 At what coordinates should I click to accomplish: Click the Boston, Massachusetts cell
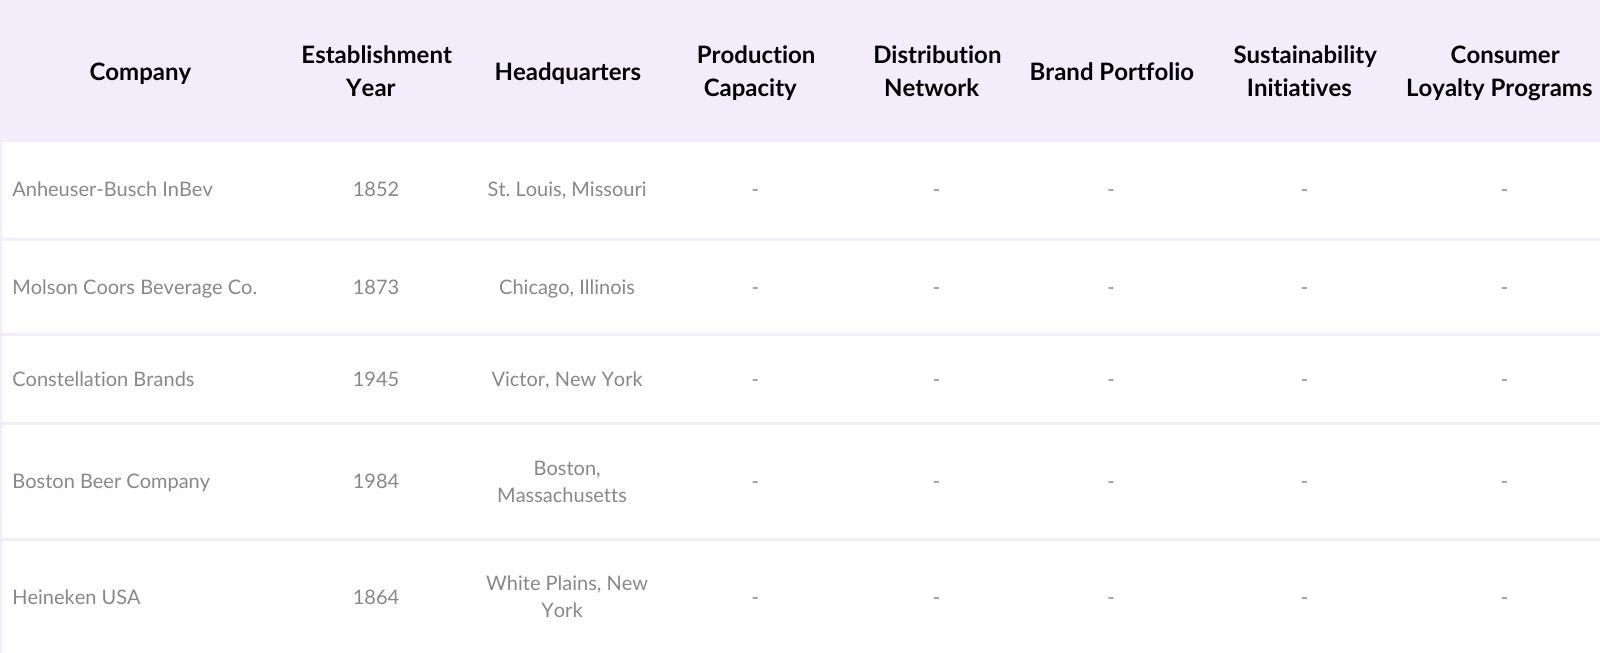[565, 481]
